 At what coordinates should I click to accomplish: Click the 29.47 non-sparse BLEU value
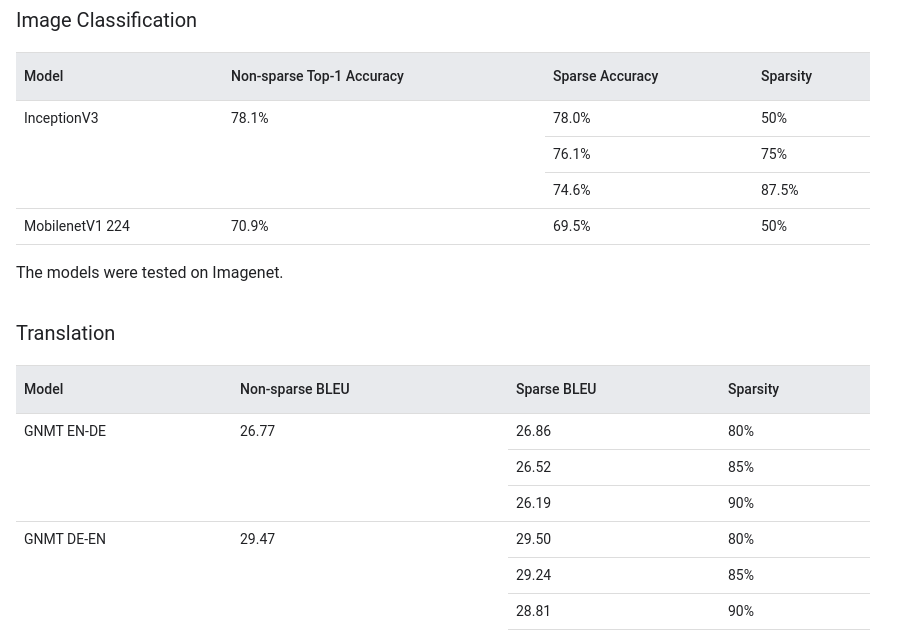pyautogui.click(x=257, y=539)
